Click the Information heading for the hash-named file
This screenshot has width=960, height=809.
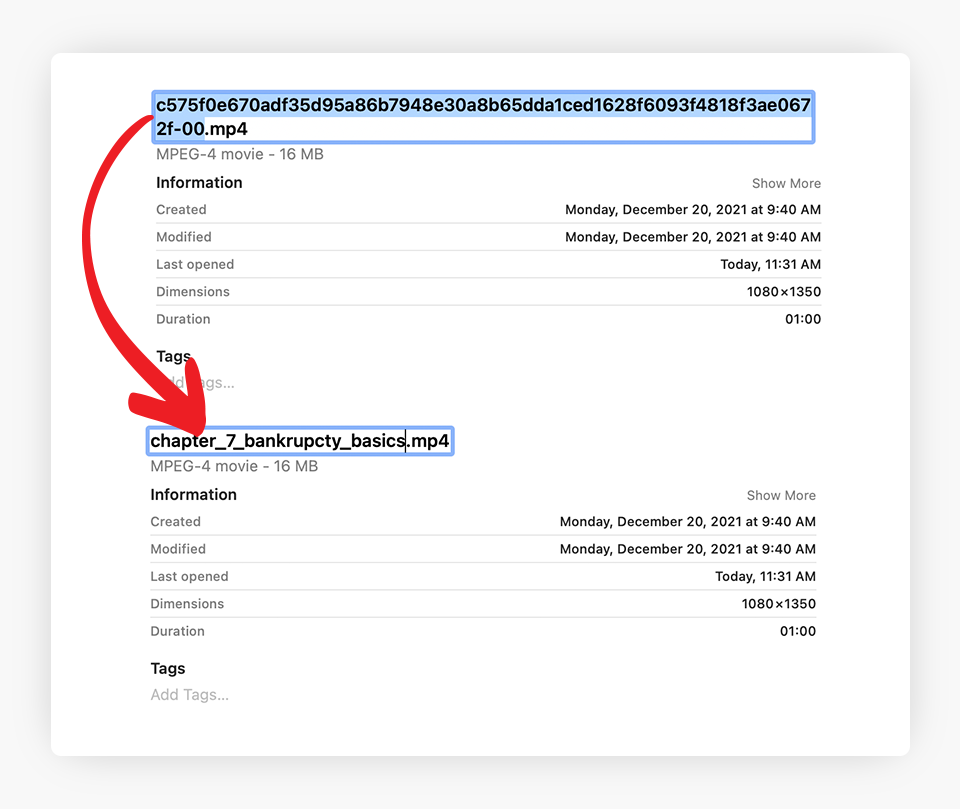pyautogui.click(x=199, y=182)
